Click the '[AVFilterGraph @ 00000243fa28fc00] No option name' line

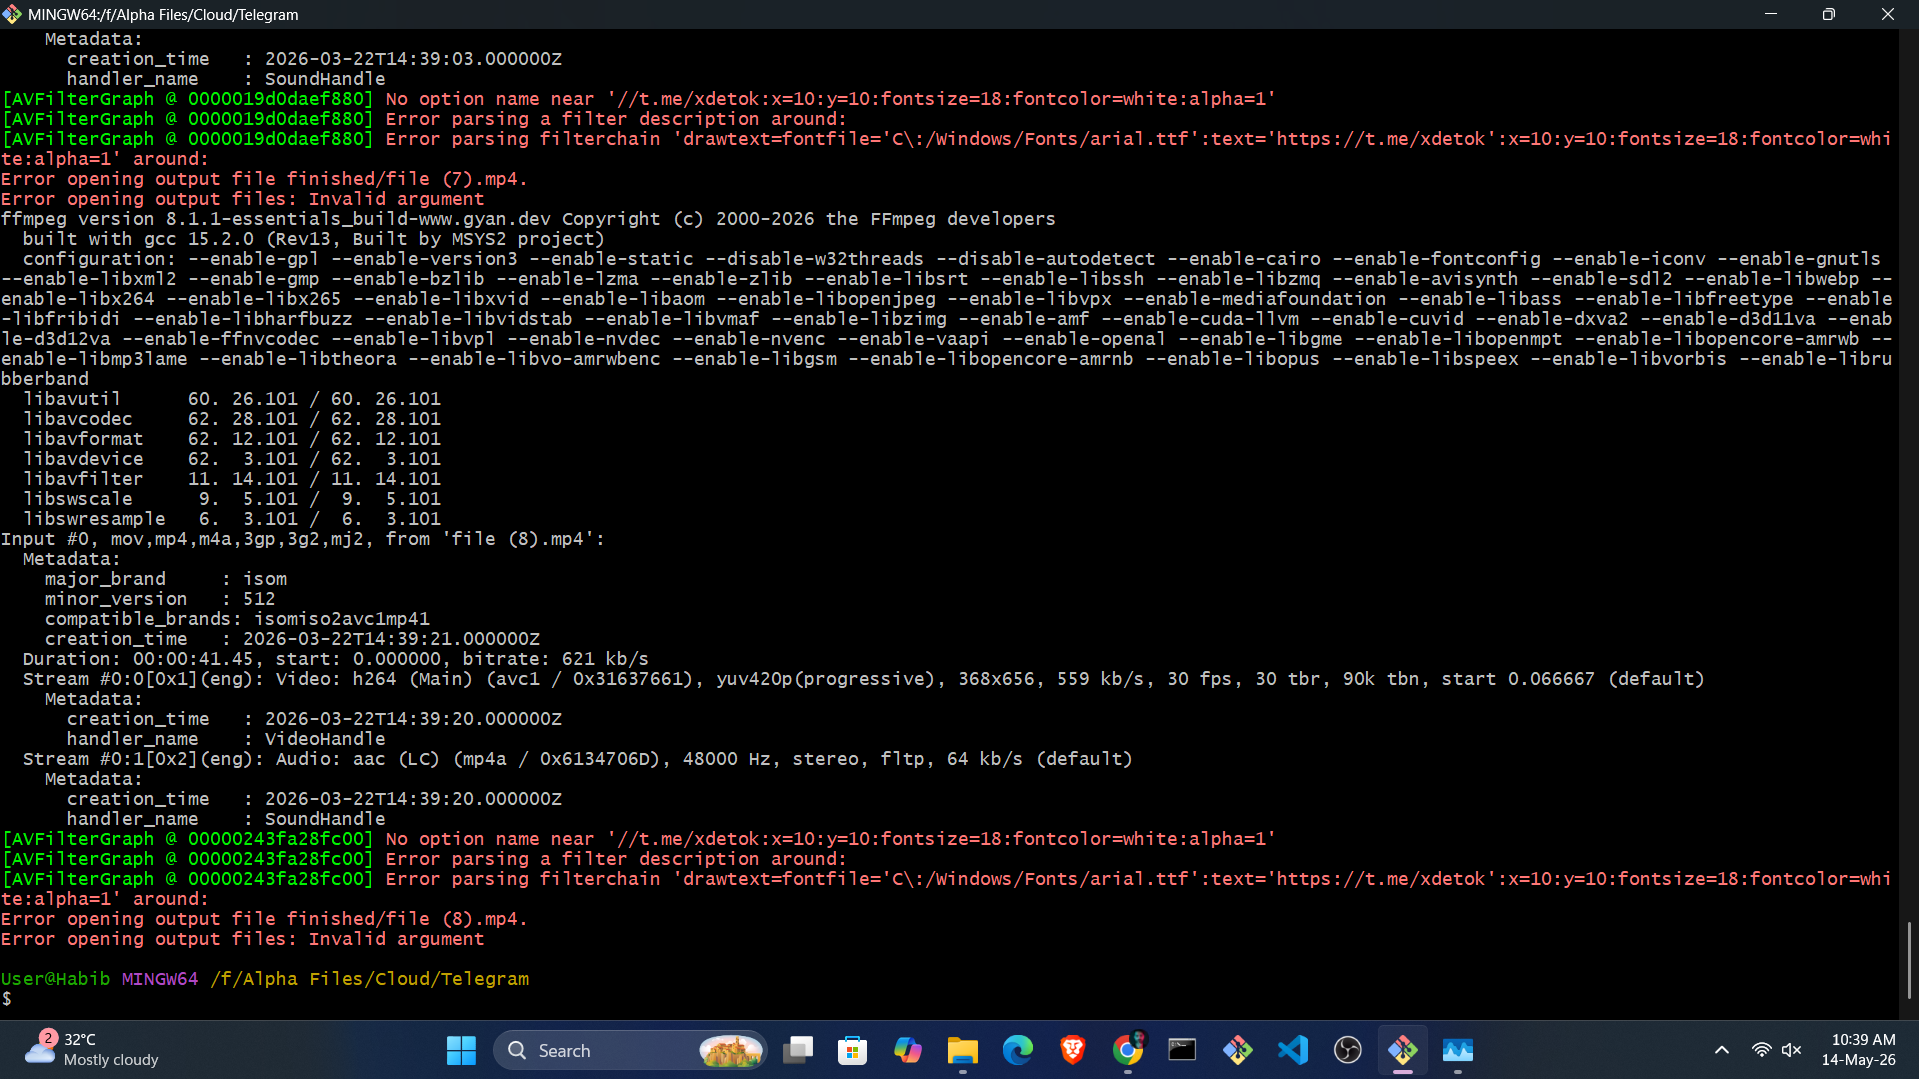pyautogui.click(x=638, y=839)
